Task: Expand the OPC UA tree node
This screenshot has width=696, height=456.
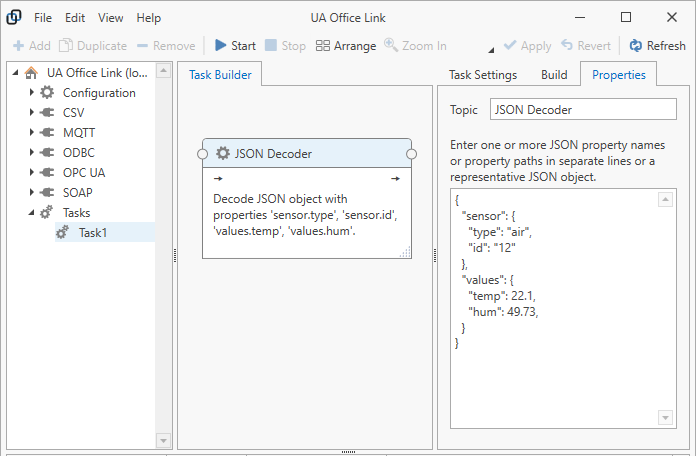Action: 31,173
